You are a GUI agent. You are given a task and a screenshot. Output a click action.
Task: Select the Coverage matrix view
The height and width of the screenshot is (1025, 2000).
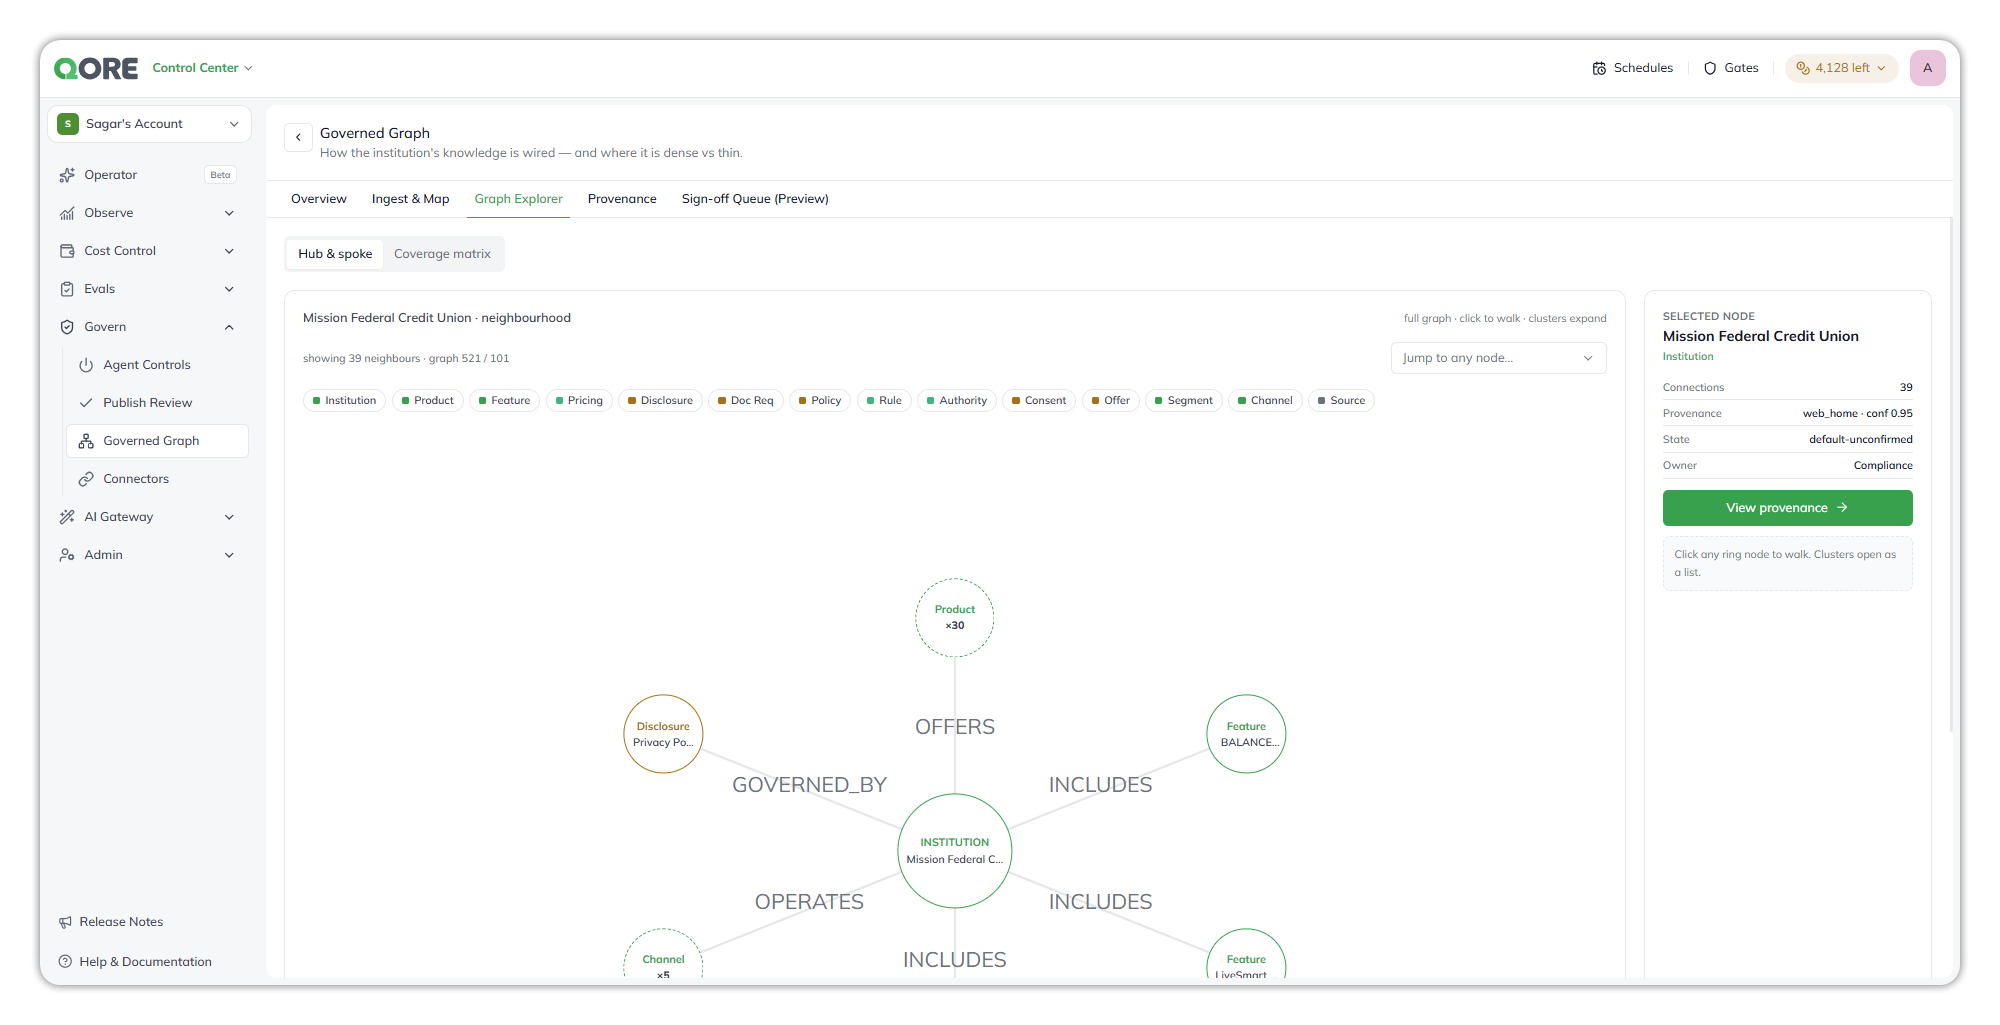[442, 254]
